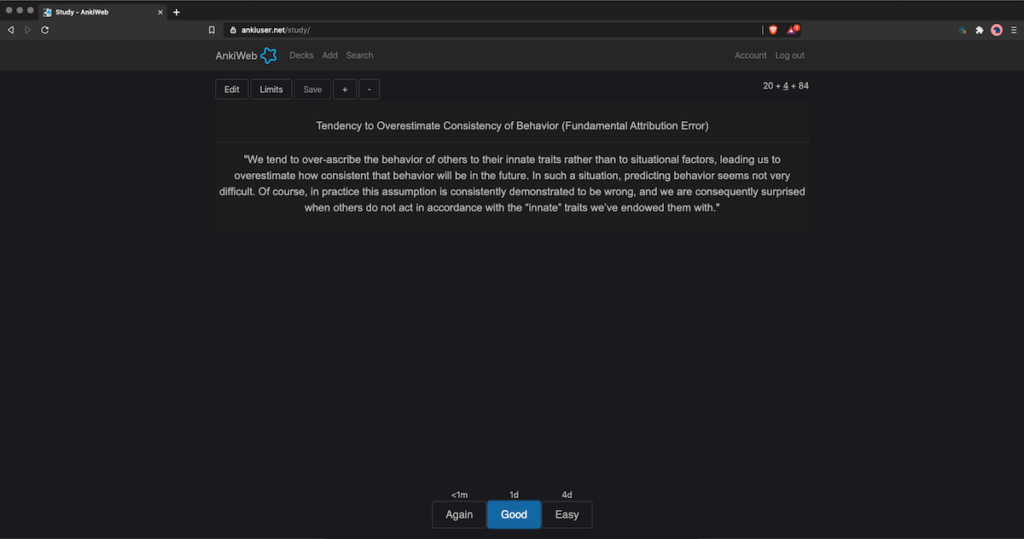The height and width of the screenshot is (539, 1024).
Task: Increase card size with the + button
Action: click(345, 90)
